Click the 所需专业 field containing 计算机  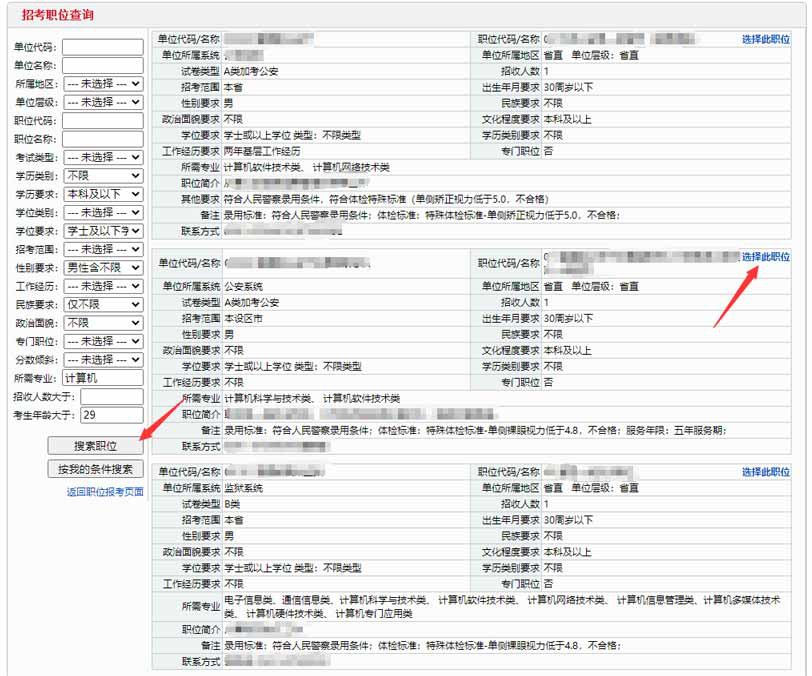coord(103,378)
